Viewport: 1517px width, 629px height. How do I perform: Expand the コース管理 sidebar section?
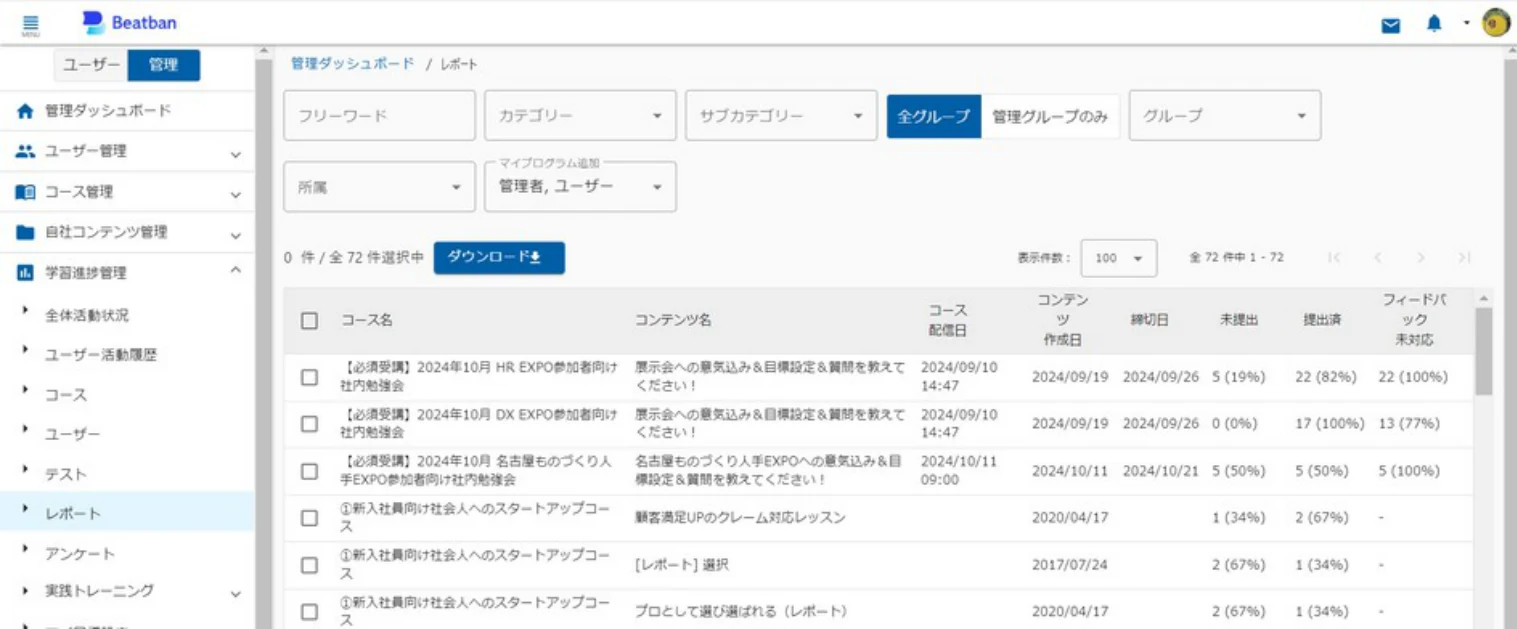236,195
